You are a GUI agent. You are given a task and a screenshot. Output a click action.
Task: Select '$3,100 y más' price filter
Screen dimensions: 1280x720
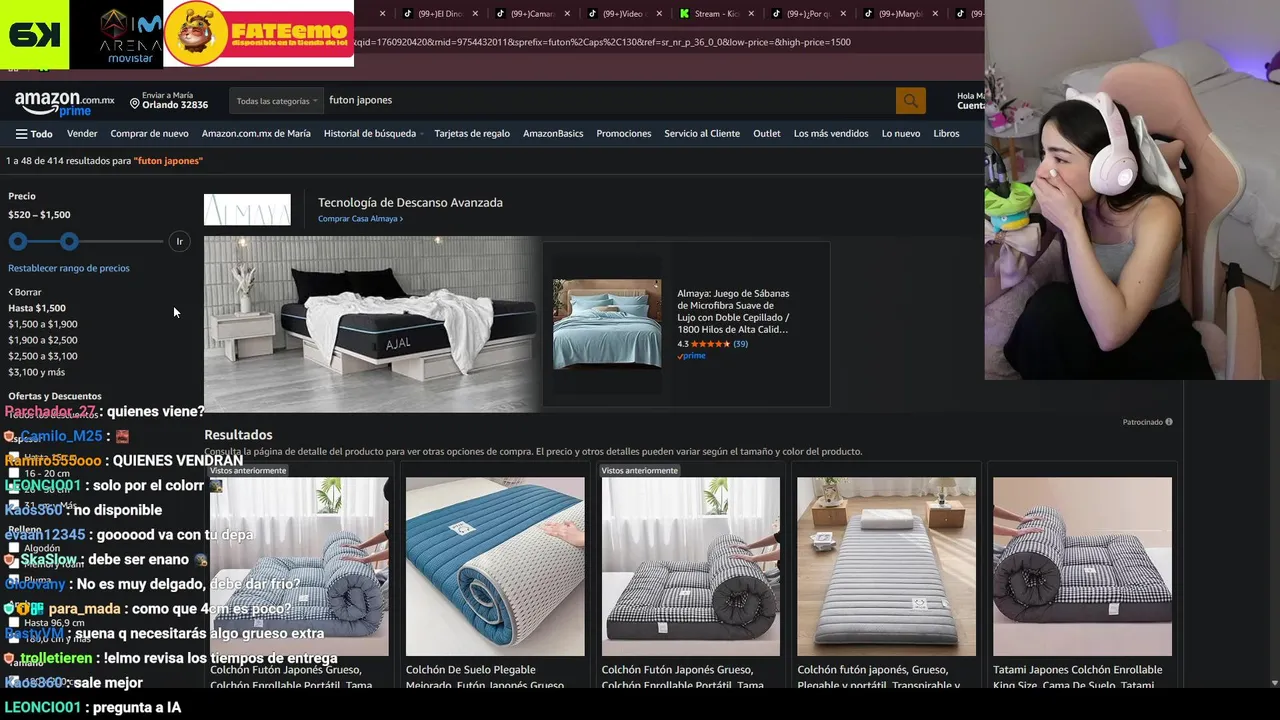[37, 372]
